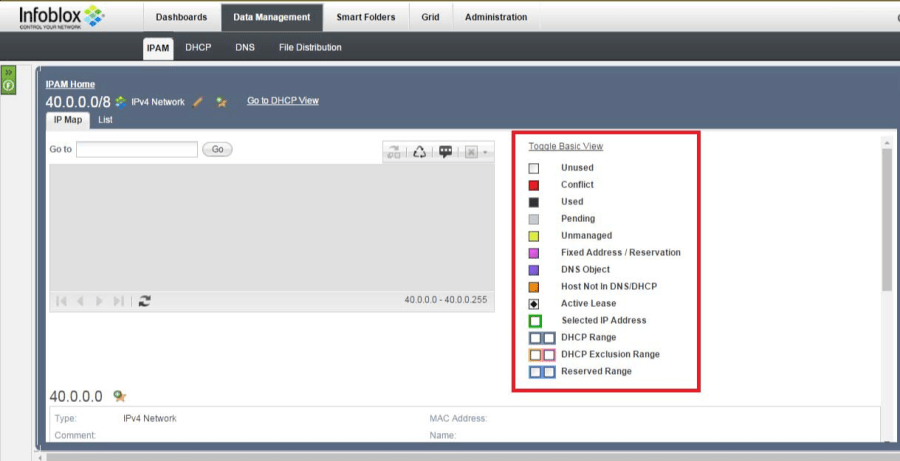The width and height of the screenshot is (900, 461).
Task: Click the convert icon in IP map toolbar
Action: point(394,152)
